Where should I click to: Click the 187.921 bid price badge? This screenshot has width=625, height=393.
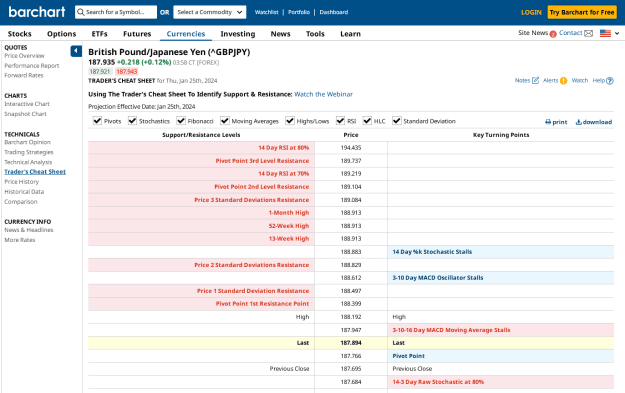coord(100,72)
